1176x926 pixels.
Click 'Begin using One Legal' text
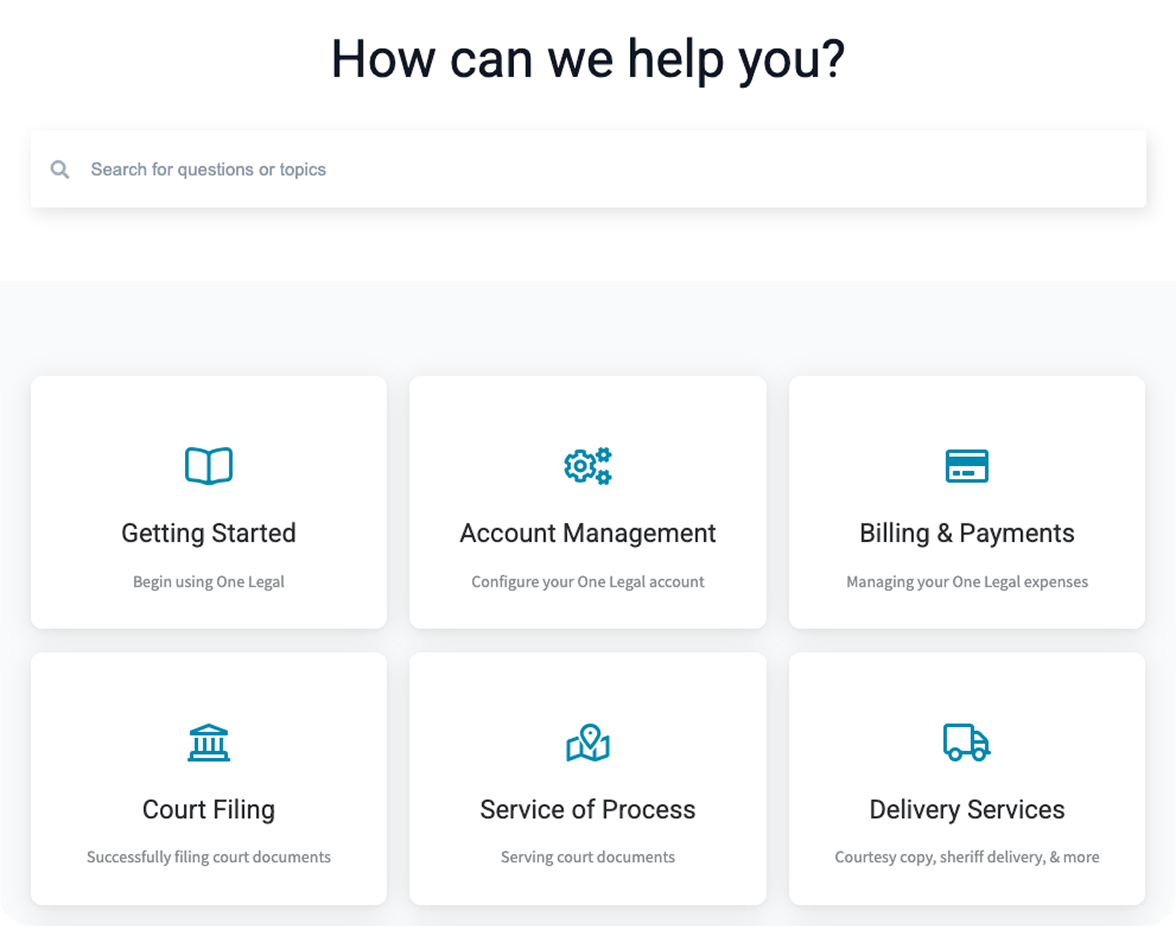coord(208,582)
